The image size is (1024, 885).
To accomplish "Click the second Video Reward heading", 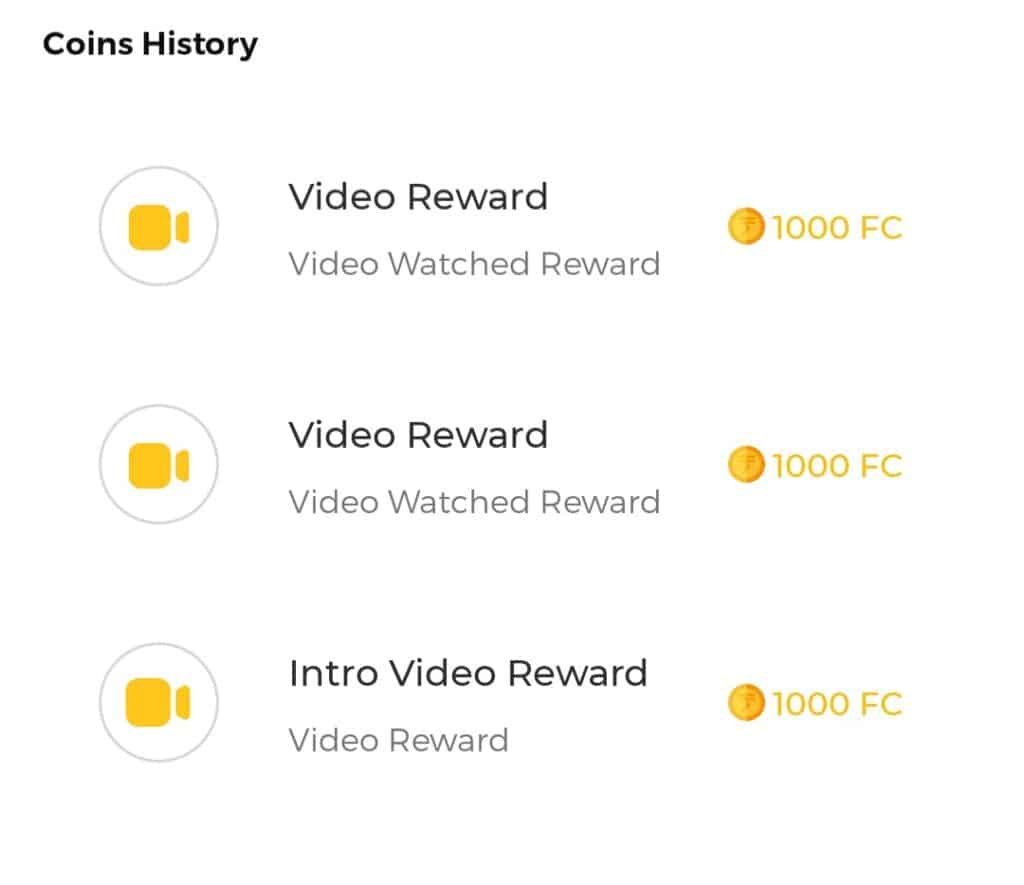I will click(418, 435).
